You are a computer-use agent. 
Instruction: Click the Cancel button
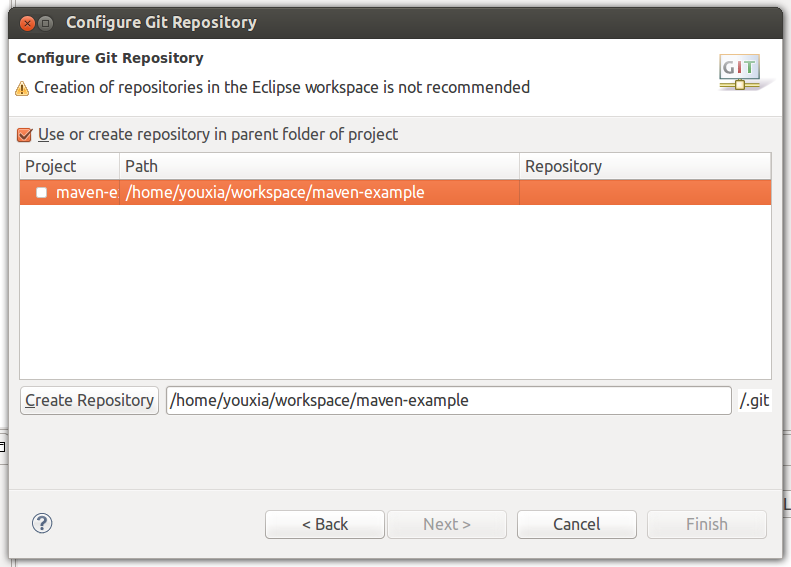point(577,524)
